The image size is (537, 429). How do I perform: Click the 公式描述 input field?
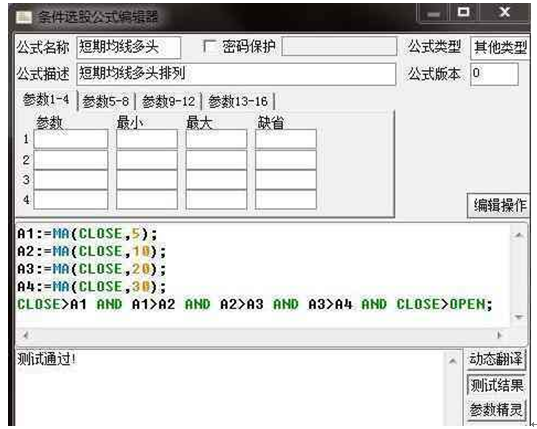(236, 74)
